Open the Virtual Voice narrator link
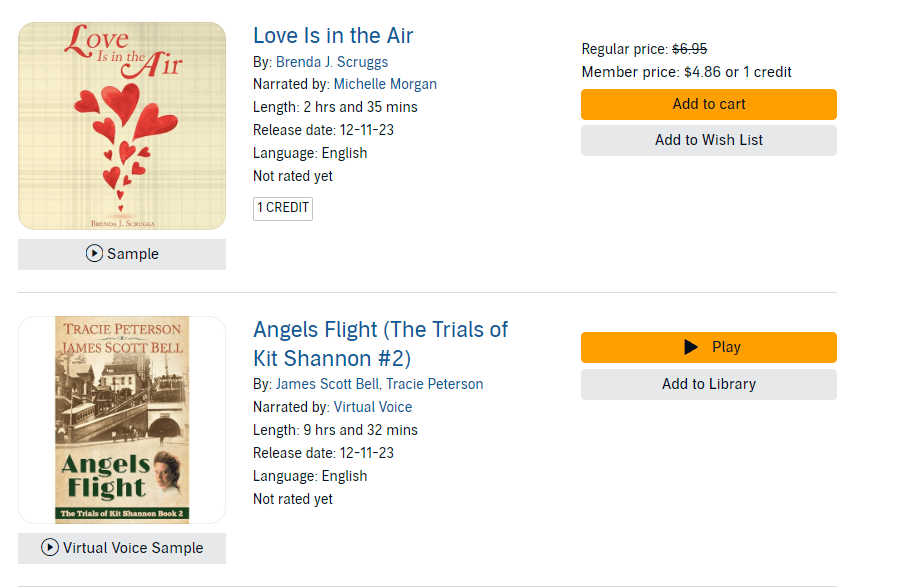914x587 pixels. coord(373,407)
